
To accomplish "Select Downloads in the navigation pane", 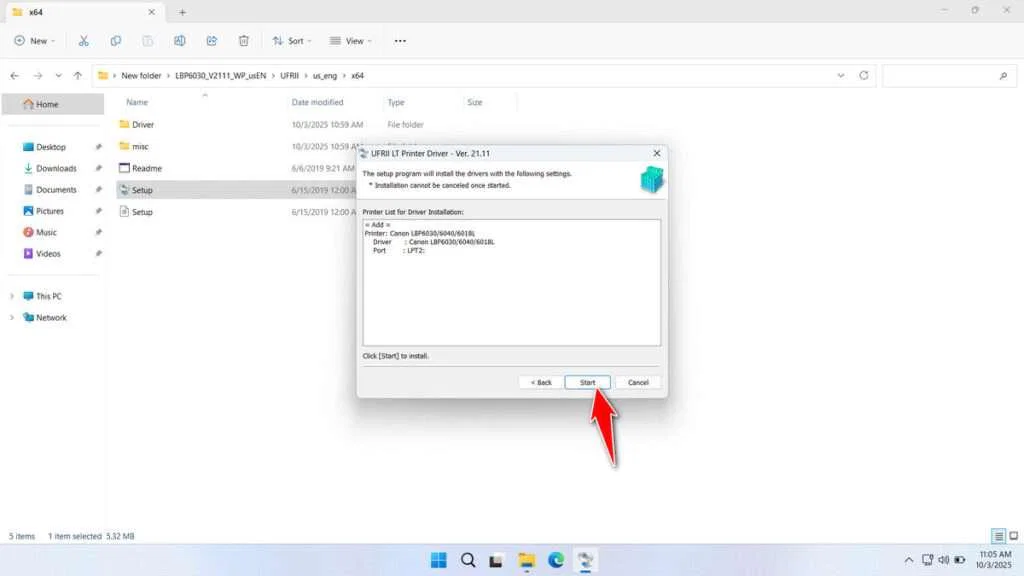I will pos(56,168).
